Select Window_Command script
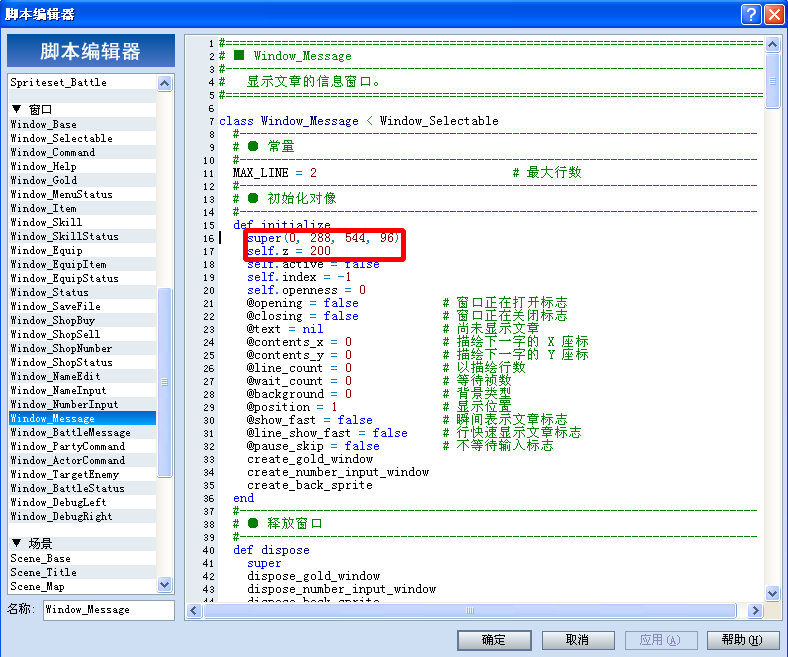Viewport: 788px width, 657px height. click(83, 152)
